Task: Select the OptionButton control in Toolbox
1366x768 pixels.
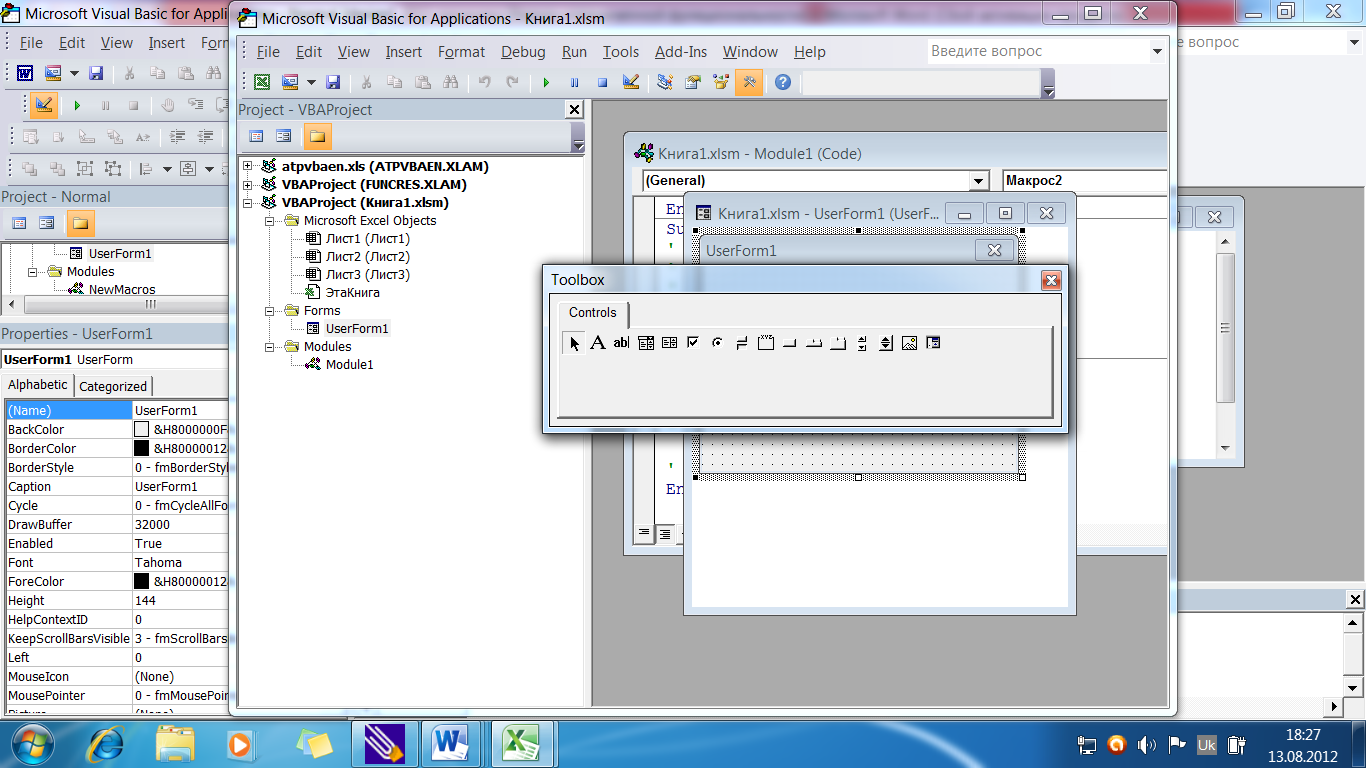Action: pyautogui.click(x=718, y=343)
